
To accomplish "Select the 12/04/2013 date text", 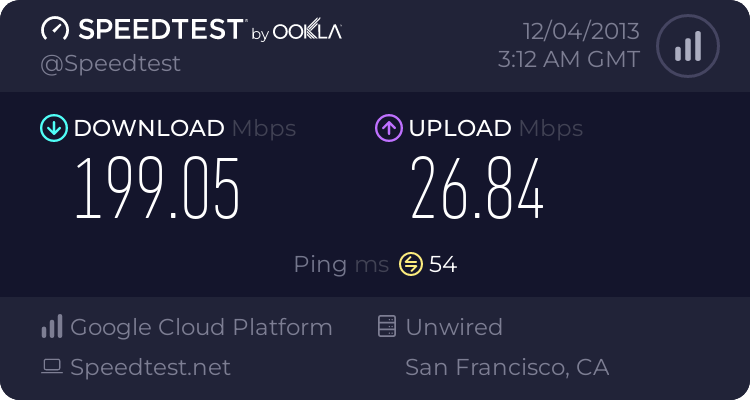I will pos(581,32).
